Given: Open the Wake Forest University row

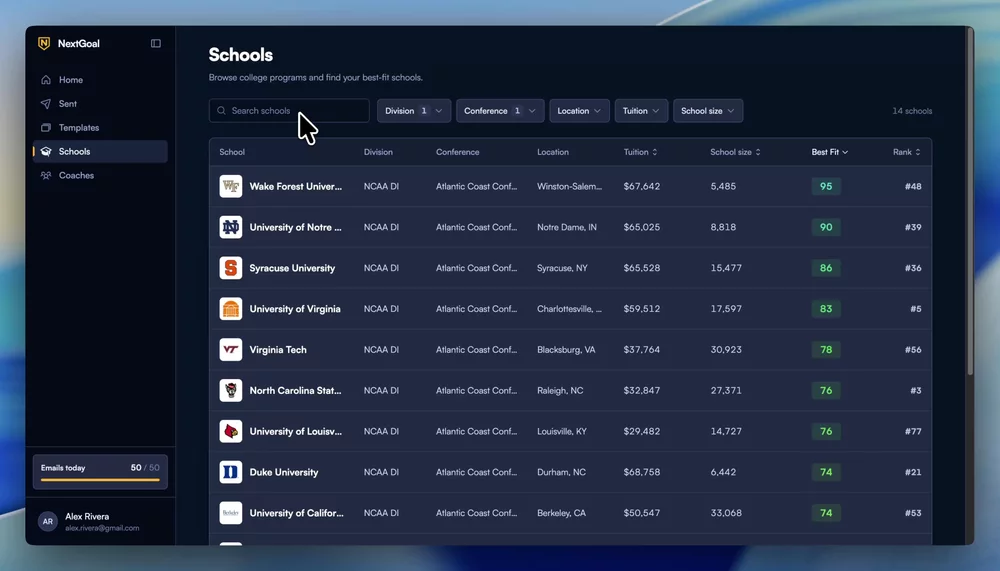Looking at the screenshot, I should (570, 186).
